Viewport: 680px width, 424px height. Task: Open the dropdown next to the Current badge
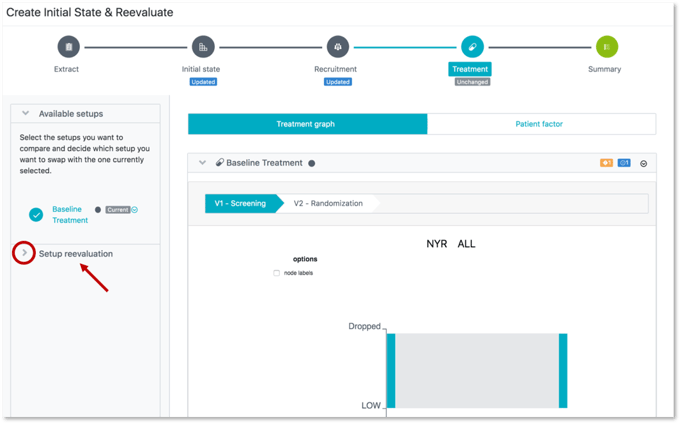point(135,210)
